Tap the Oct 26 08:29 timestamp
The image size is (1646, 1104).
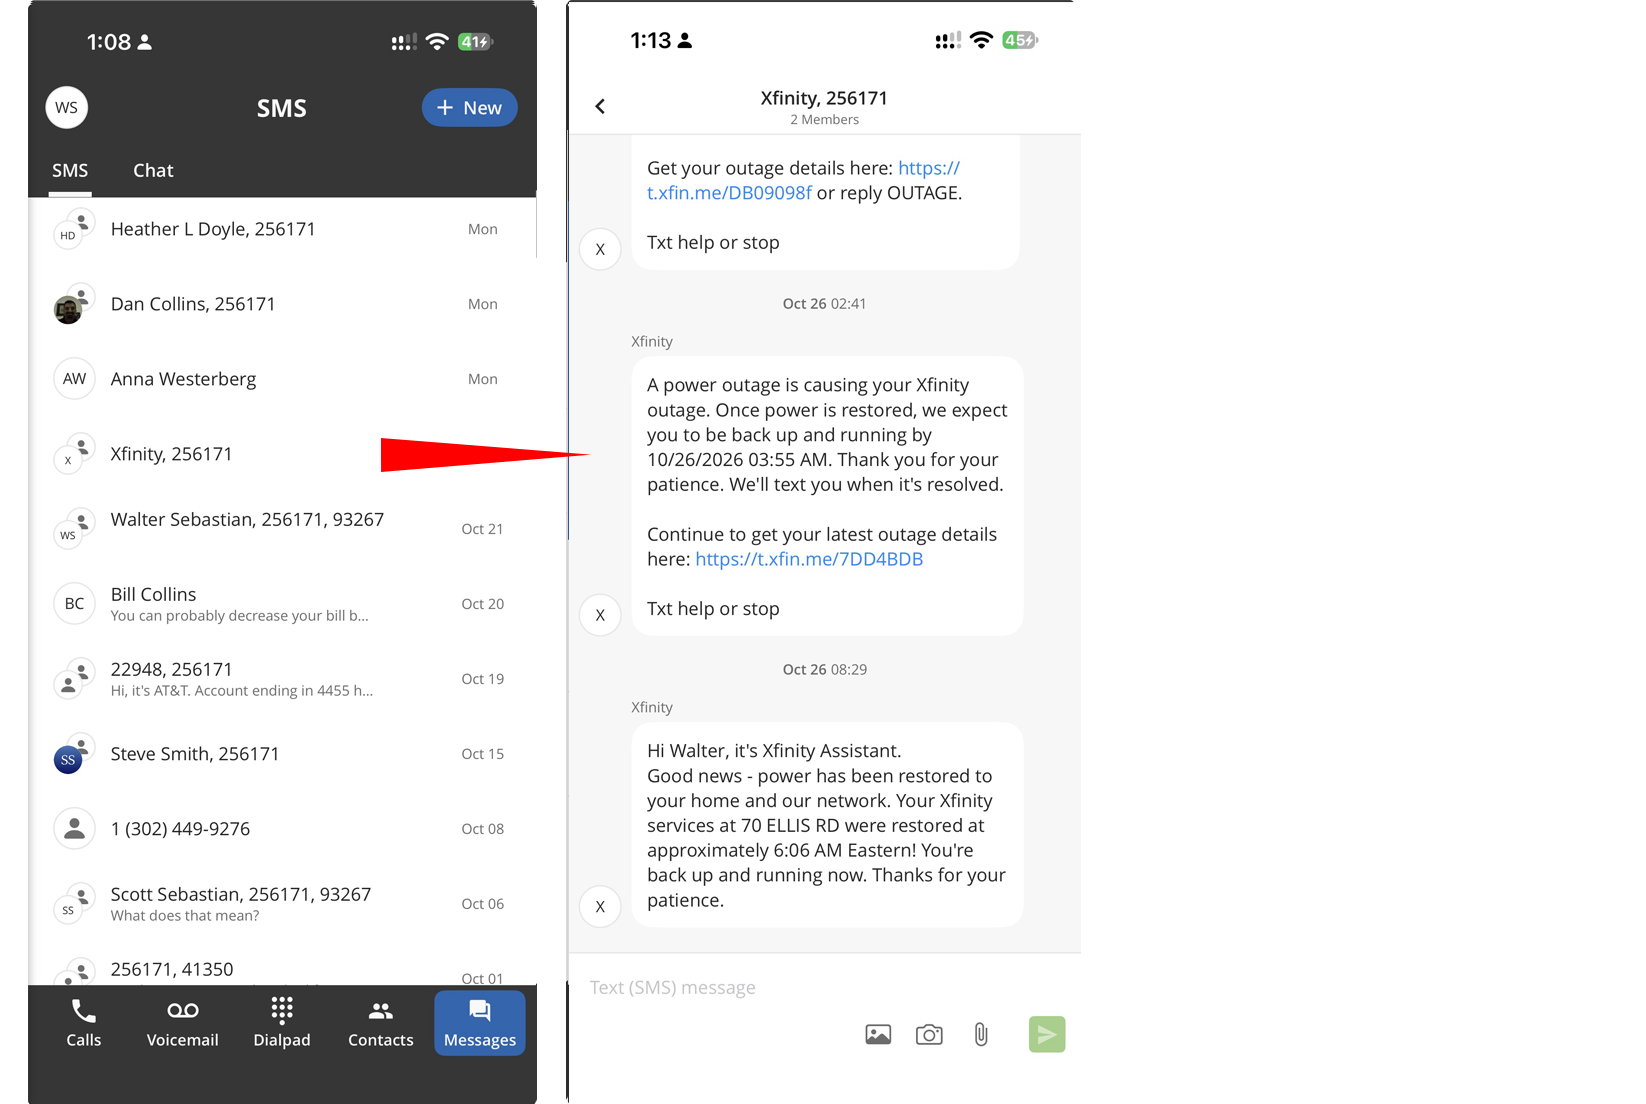click(825, 670)
